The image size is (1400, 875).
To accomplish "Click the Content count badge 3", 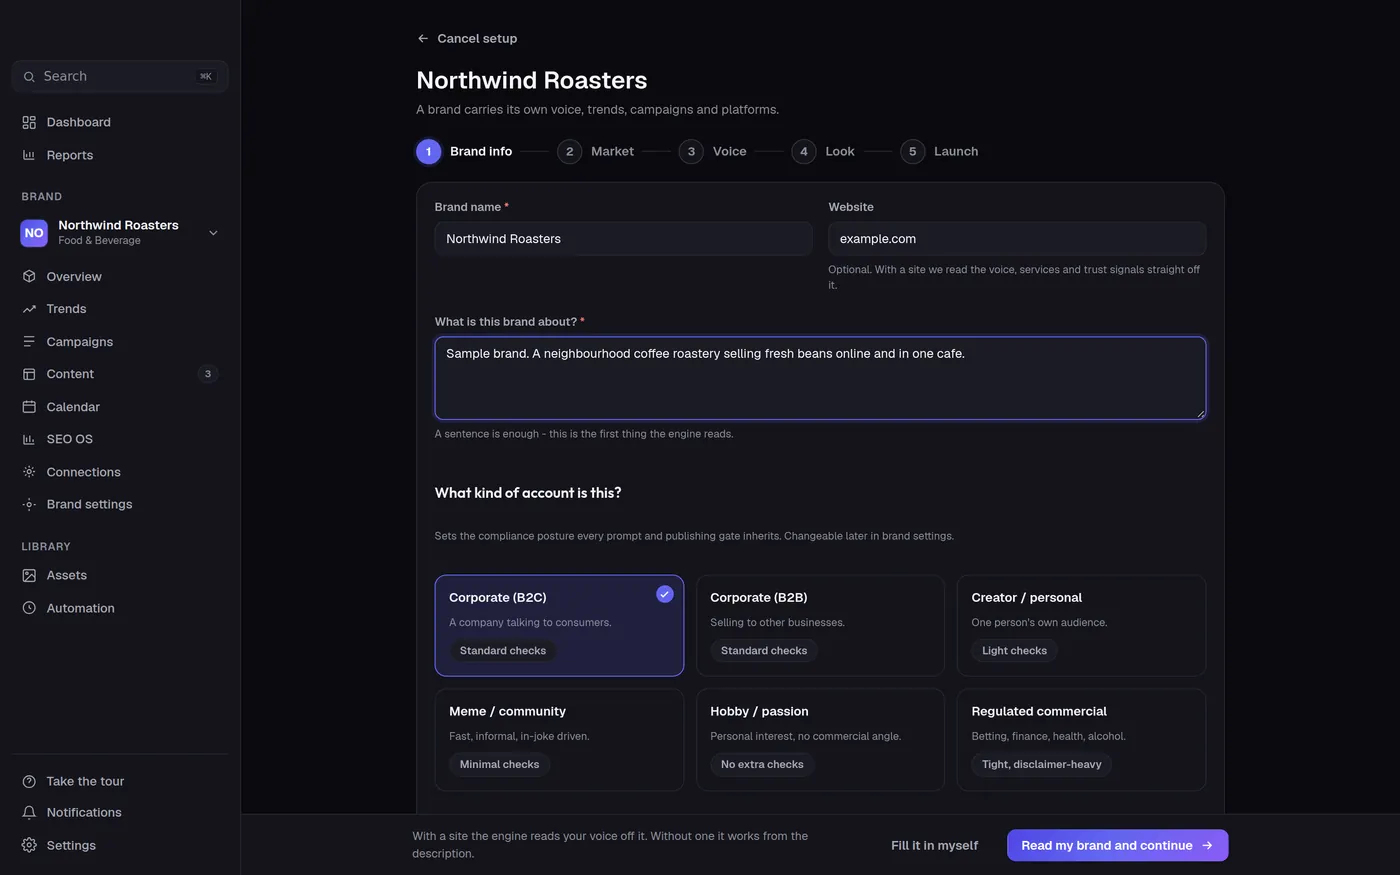I will click(208, 374).
